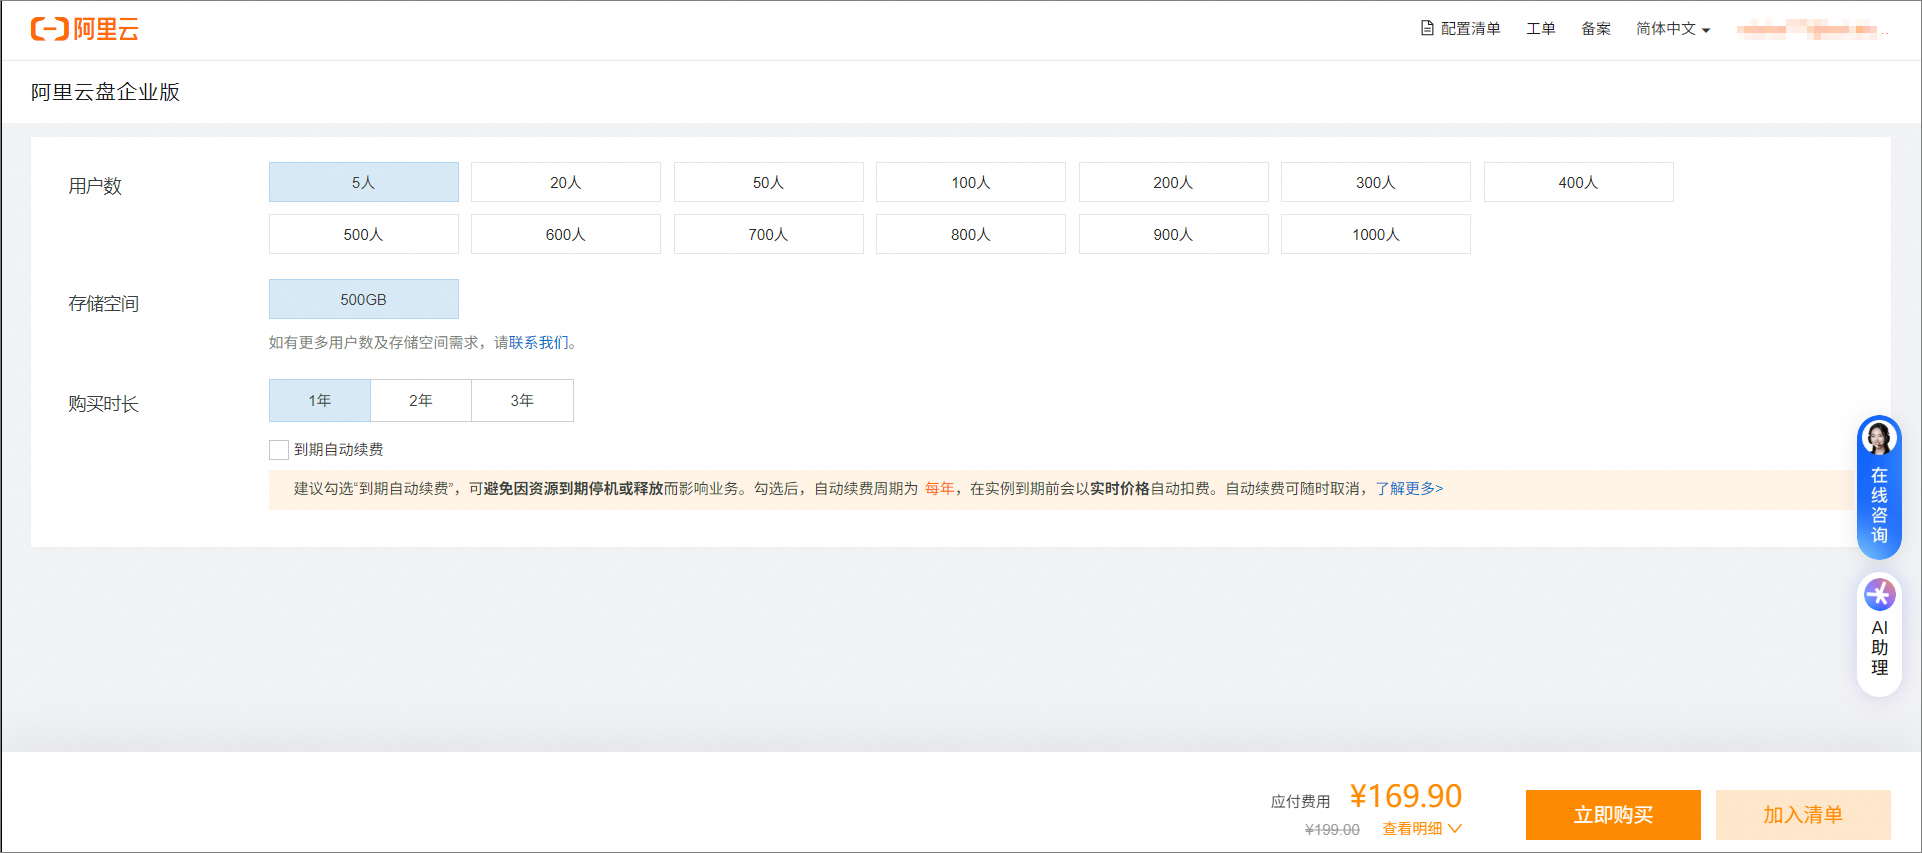Enable 到期自动续费 auto-renew checkbox

coord(279,450)
